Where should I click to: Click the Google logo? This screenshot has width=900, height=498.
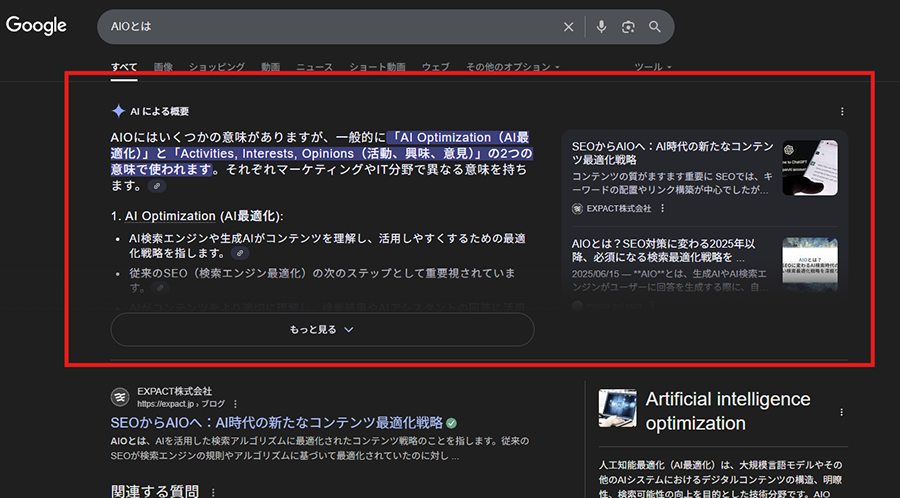[x=37, y=25]
